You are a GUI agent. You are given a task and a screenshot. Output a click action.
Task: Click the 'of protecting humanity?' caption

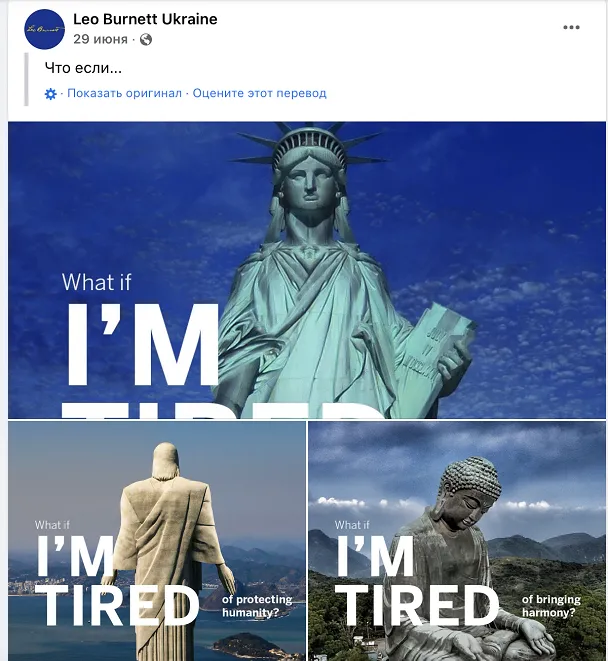(257, 606)
